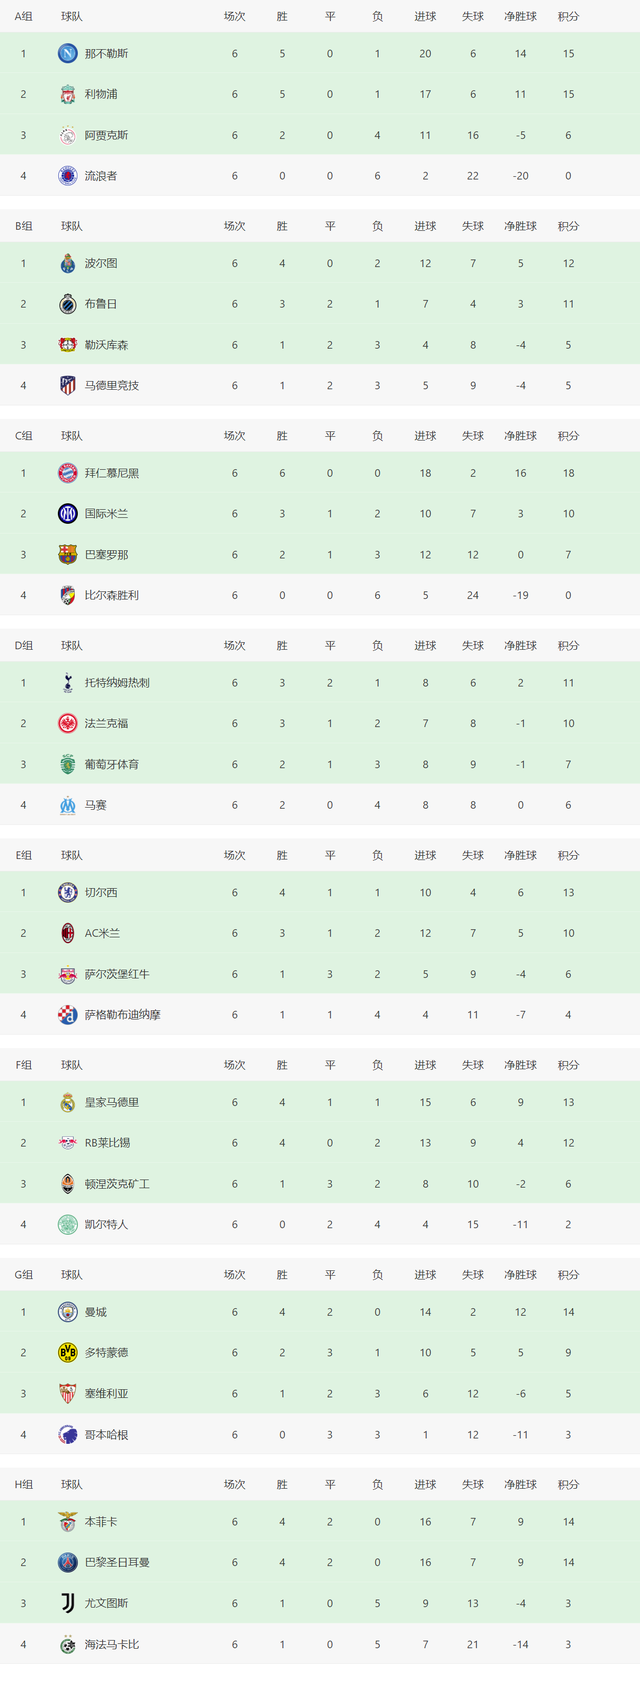Image resolution: width=640 pixels, height=1699 pixels.
Task: Click the 净胜球 header in D组 table
Action: (520, 645)
